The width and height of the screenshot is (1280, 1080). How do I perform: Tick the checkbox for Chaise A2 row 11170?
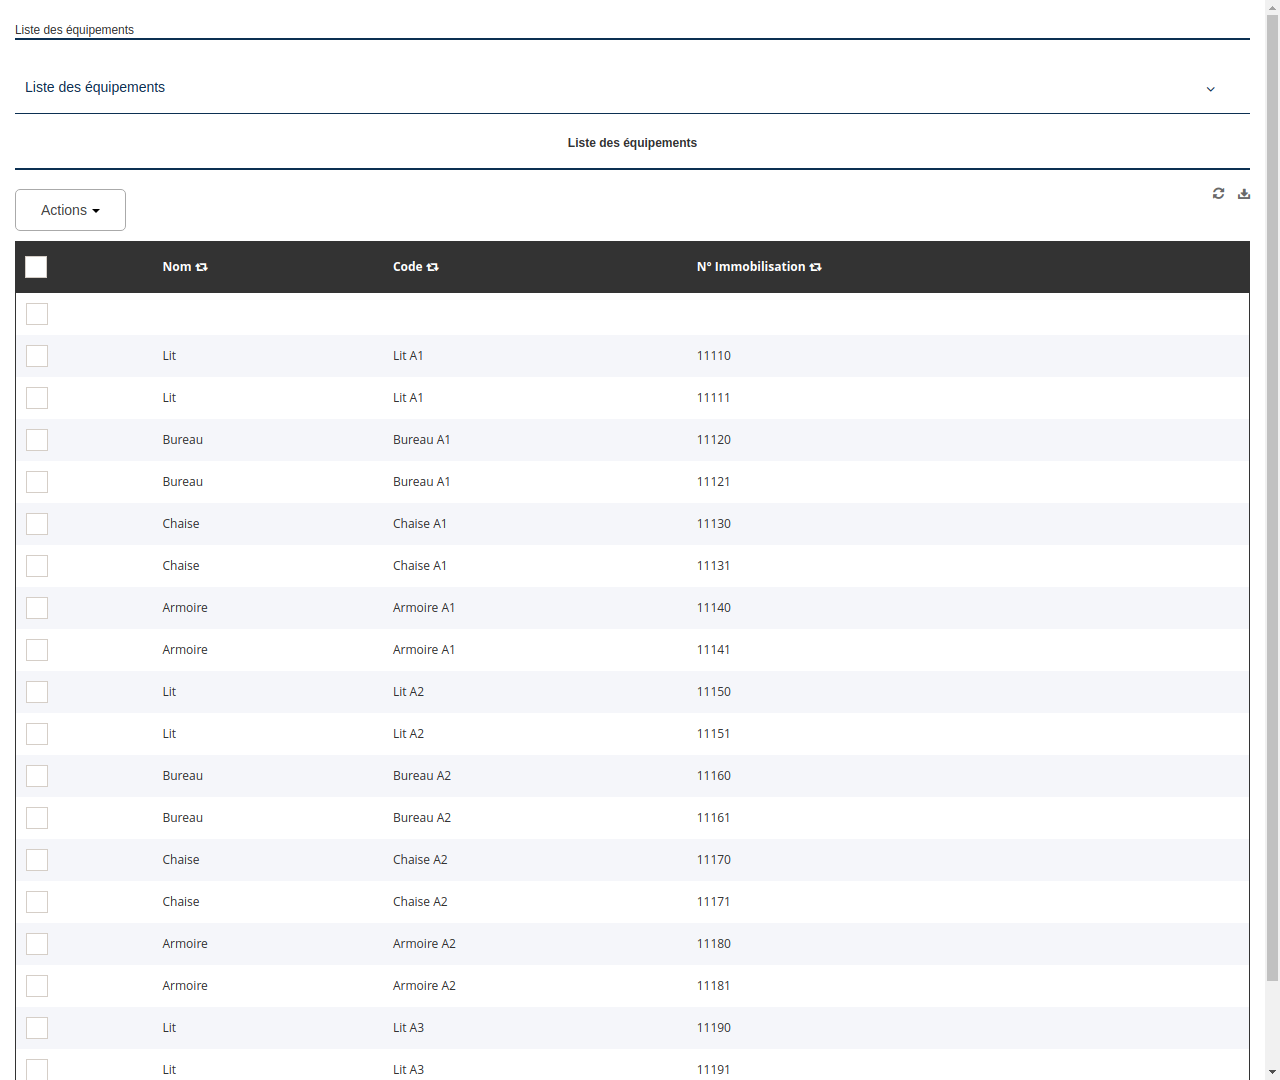[36, 860]
